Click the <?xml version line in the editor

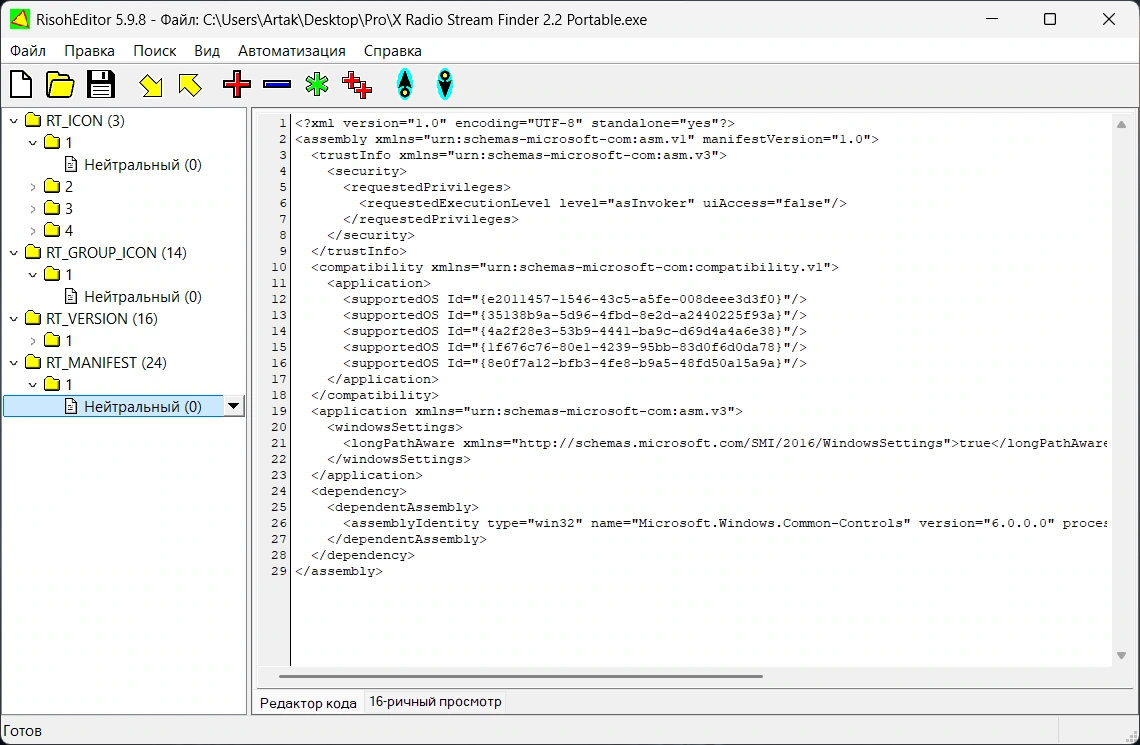pyautogui.click(x=515, y=123)
